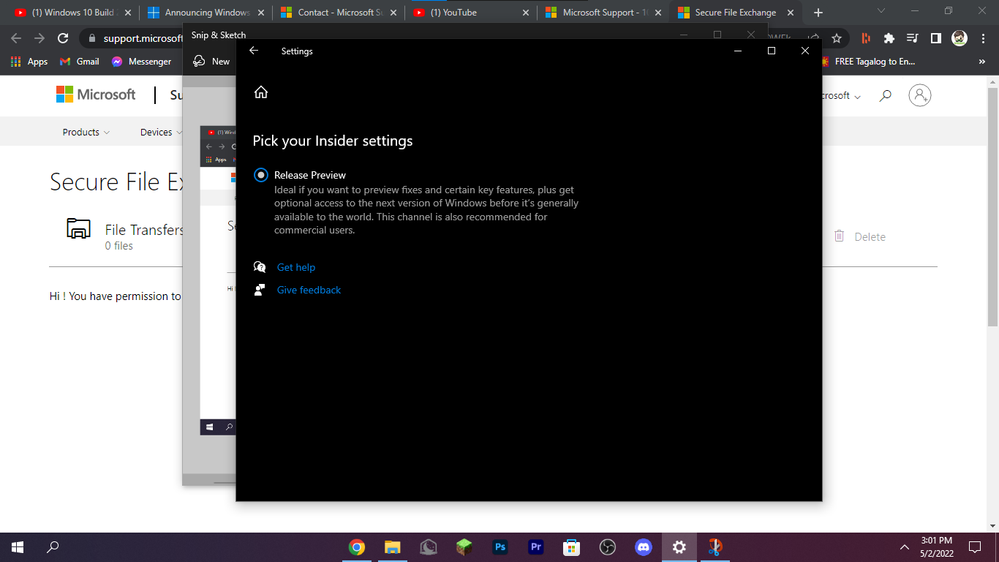This screenshot has width=999, height=562.
Task: Click the sign-in account icon on Microsoft page
Action: click(919, 95)
